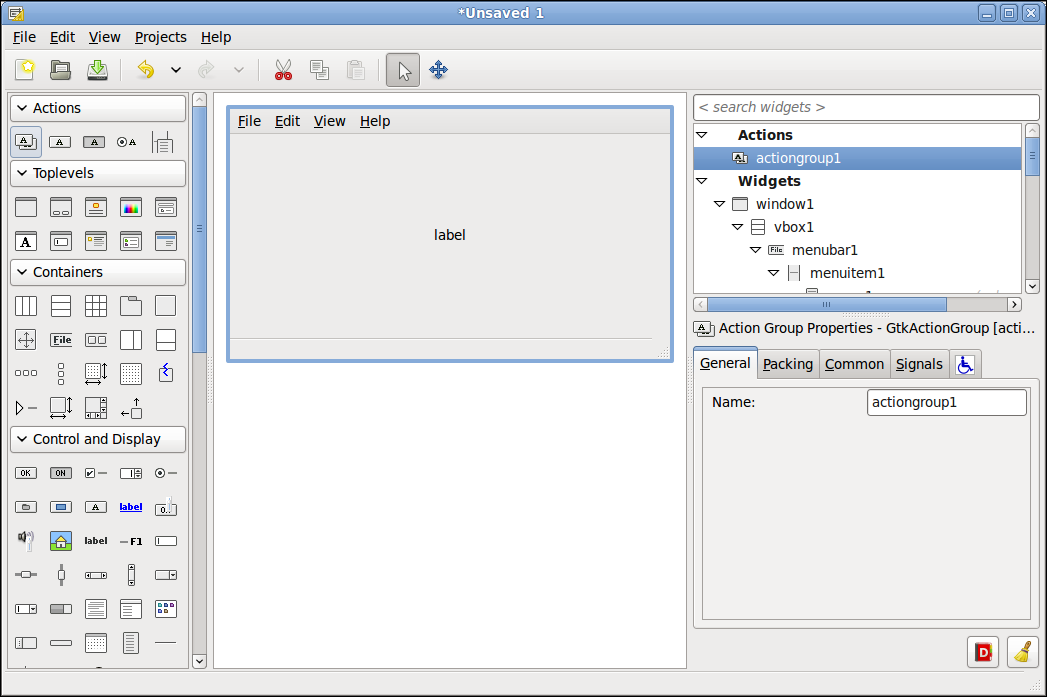
Task: Save the project with the download-arrow icon
Action: 97,69
